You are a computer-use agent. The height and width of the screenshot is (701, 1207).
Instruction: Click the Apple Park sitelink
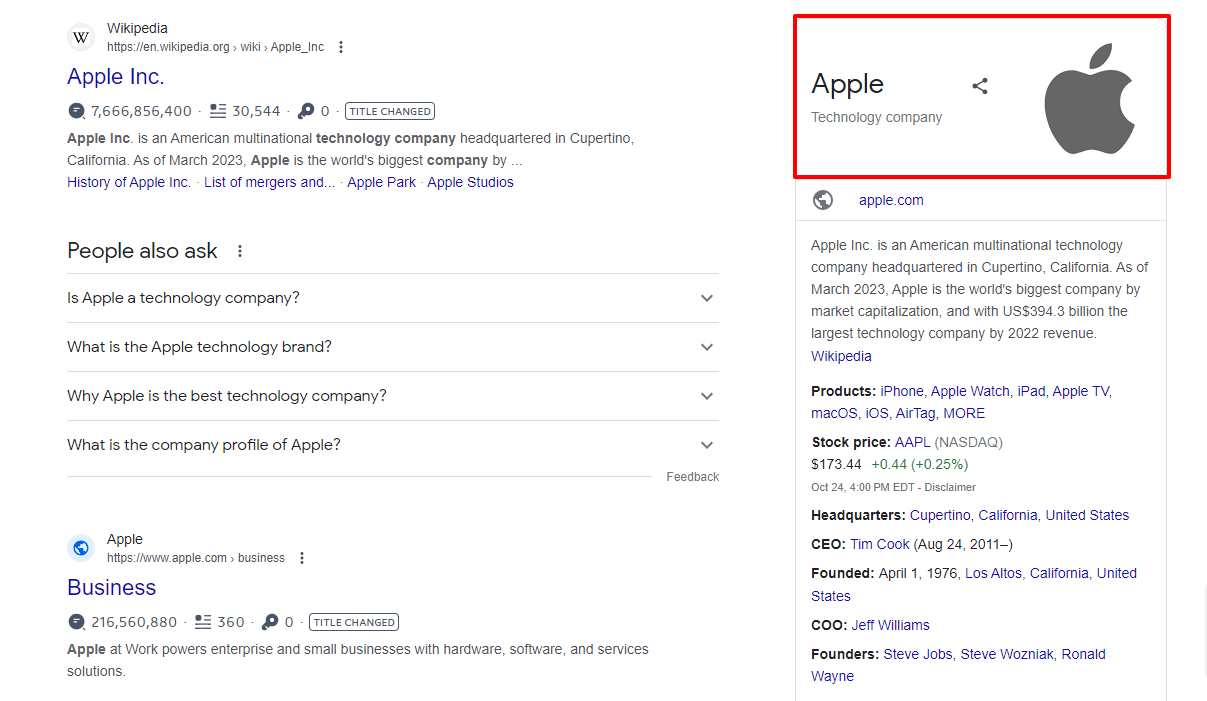coord(381,182)
